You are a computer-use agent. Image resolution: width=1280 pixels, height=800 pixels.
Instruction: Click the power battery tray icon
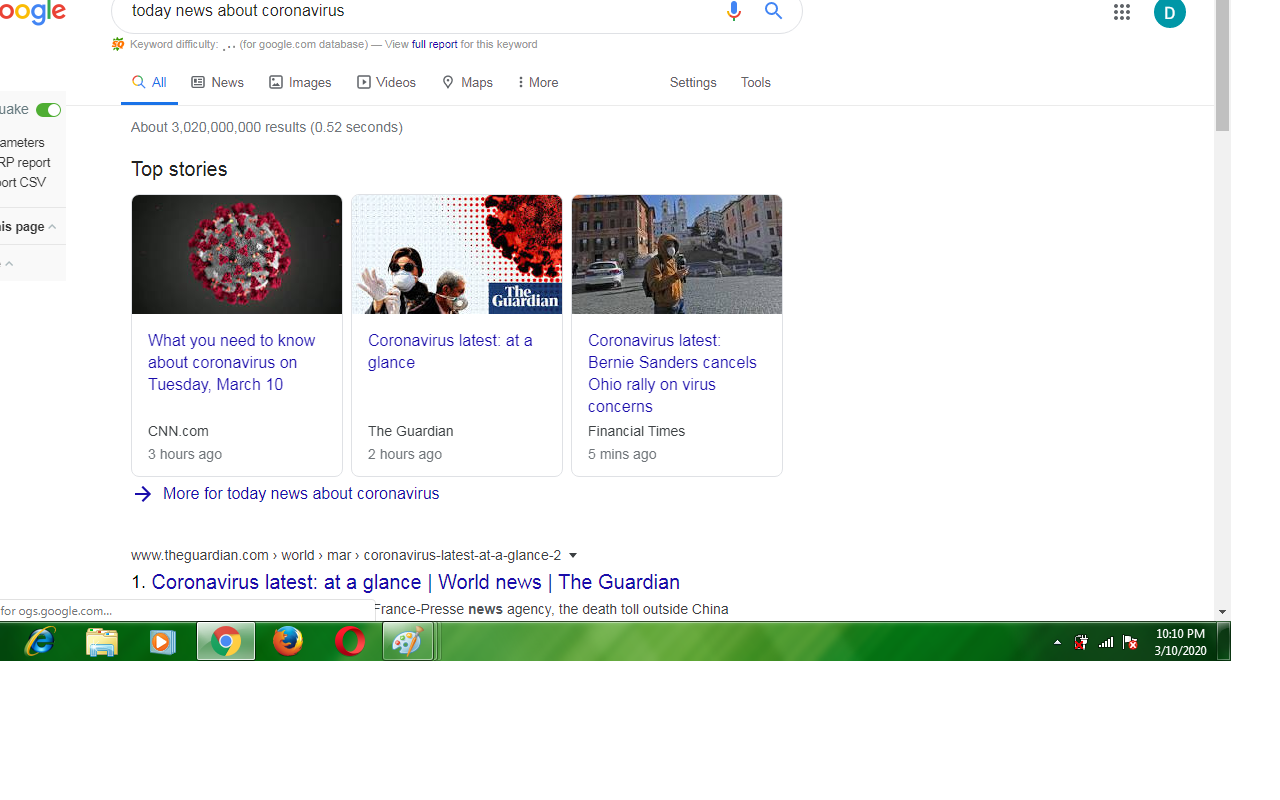[x=1081, y=642]
